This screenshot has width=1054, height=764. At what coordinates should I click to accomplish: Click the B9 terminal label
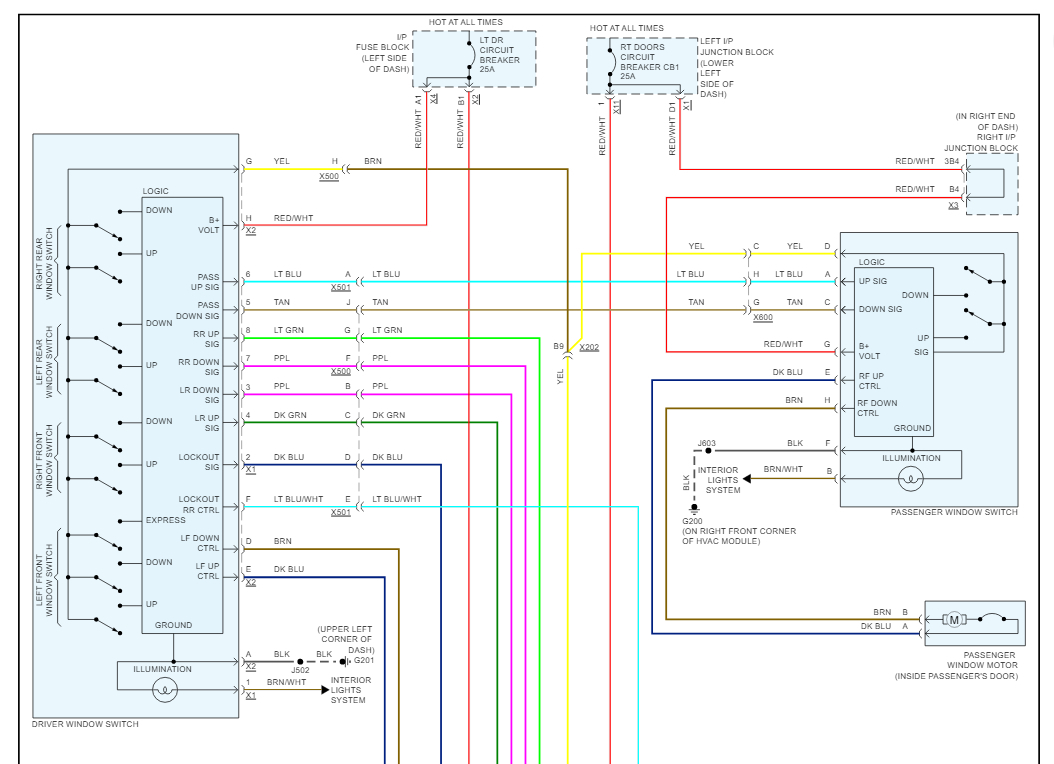(559, 347)
